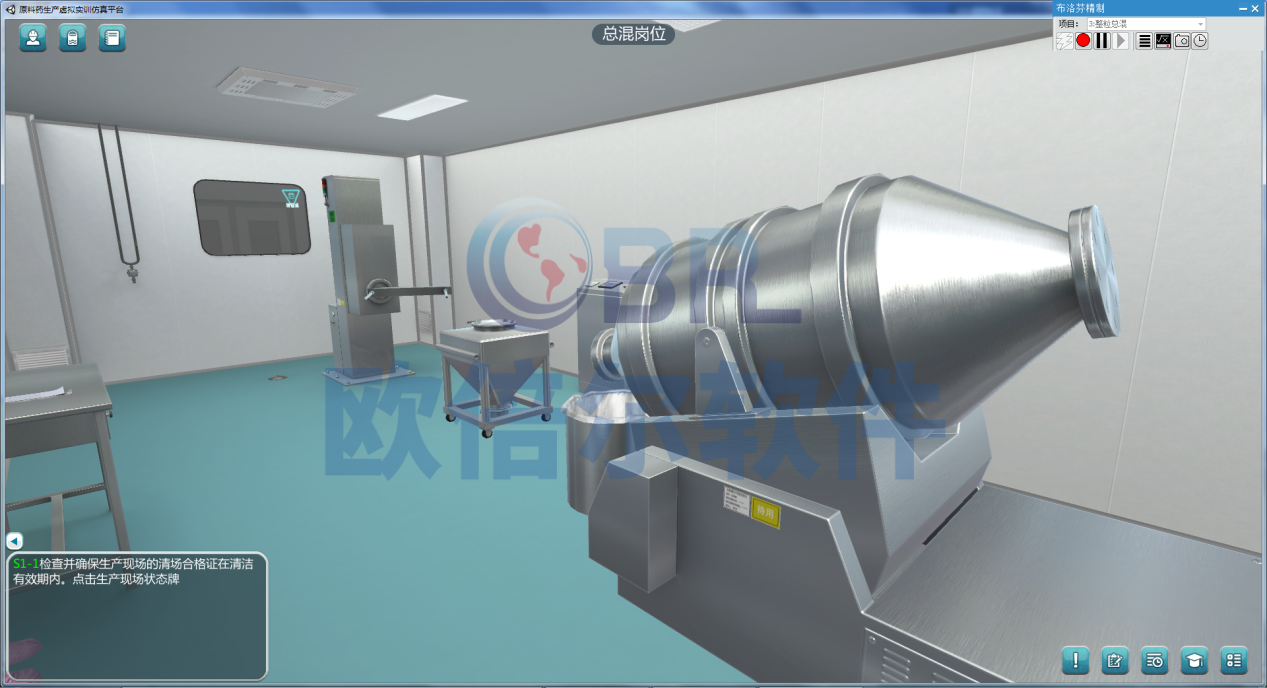This screenshot has height=688, width=1267.
Task: Click the grey play arrow button
Action: tap(1121, 41)
